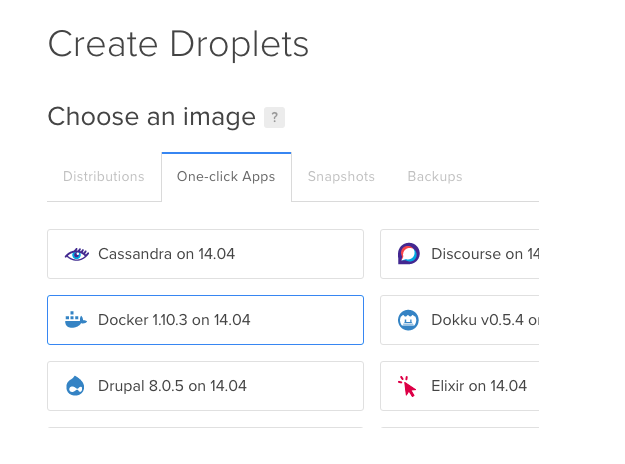Screen dimensions: 625x464
Task: Go to the Backups tab
Action: coord(435,177)
